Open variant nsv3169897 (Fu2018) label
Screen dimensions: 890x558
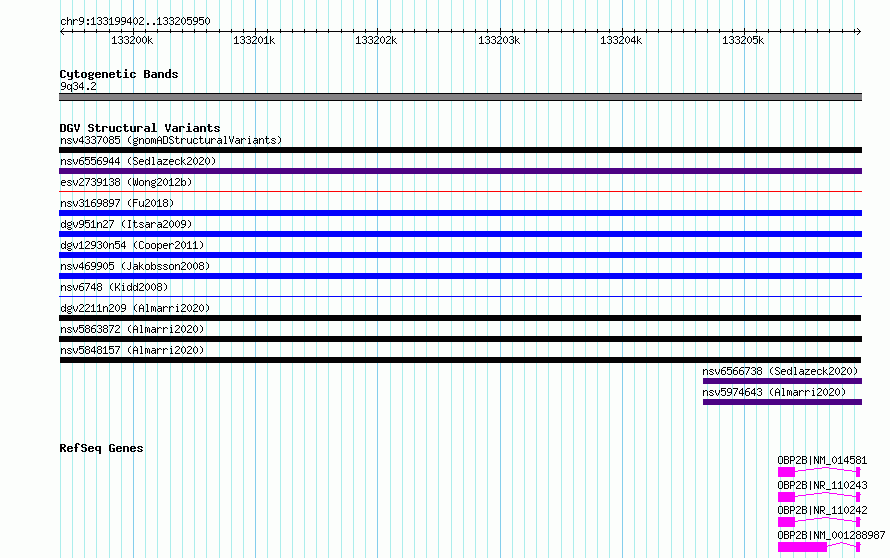(x=117, y=203)
